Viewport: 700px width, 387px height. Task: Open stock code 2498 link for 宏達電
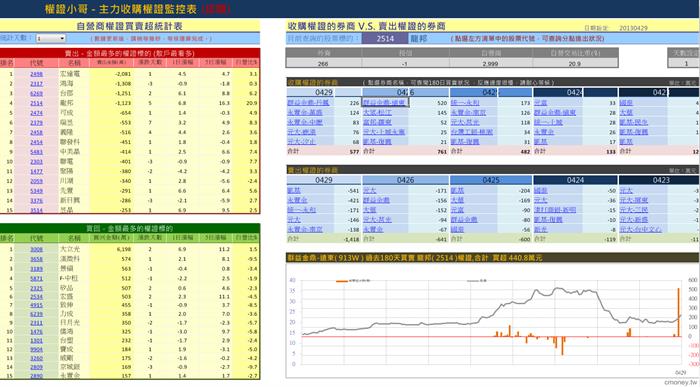click(37, 74)
